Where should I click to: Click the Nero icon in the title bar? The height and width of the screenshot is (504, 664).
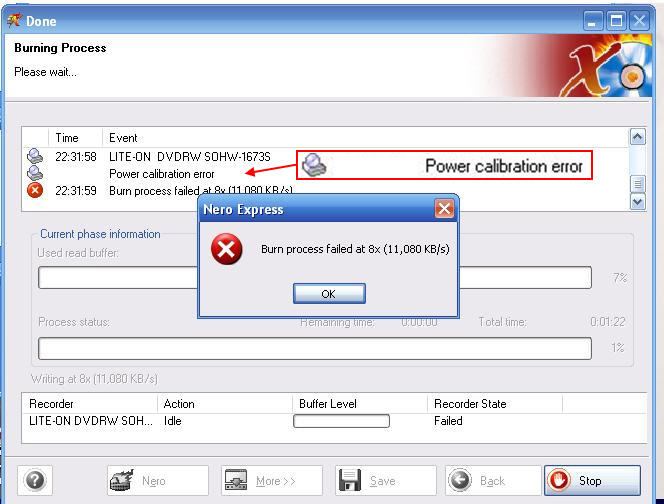pos(14,20)
